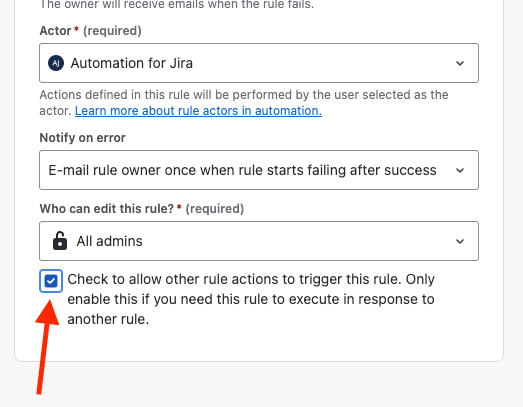Select the 'Automation for Jira' actor field

point(259,63)
